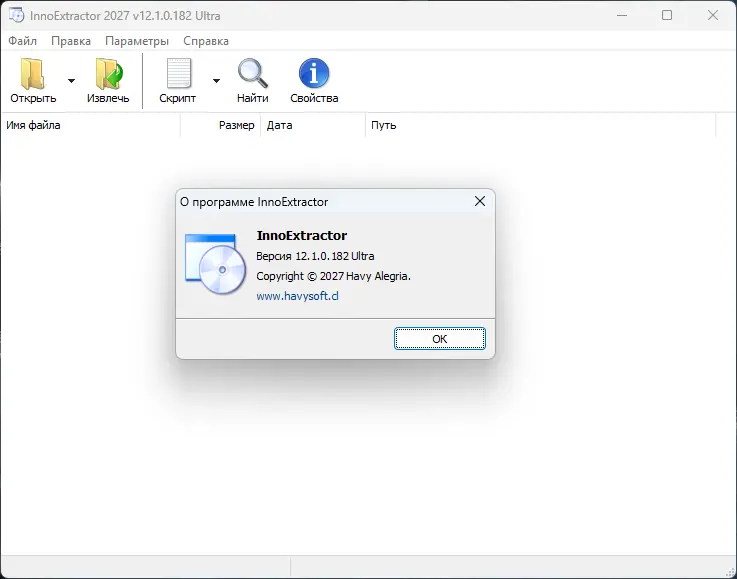Expand the Скрипт dropdown arrow
Image resolution: width=737 pixels, height=579 pixels.
216,81
